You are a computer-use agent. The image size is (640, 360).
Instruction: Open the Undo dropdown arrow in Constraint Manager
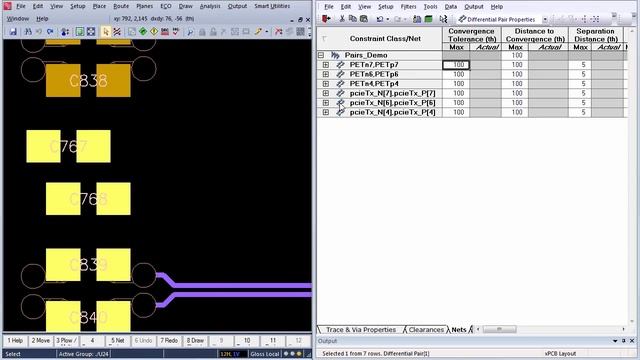click(387, 19)
